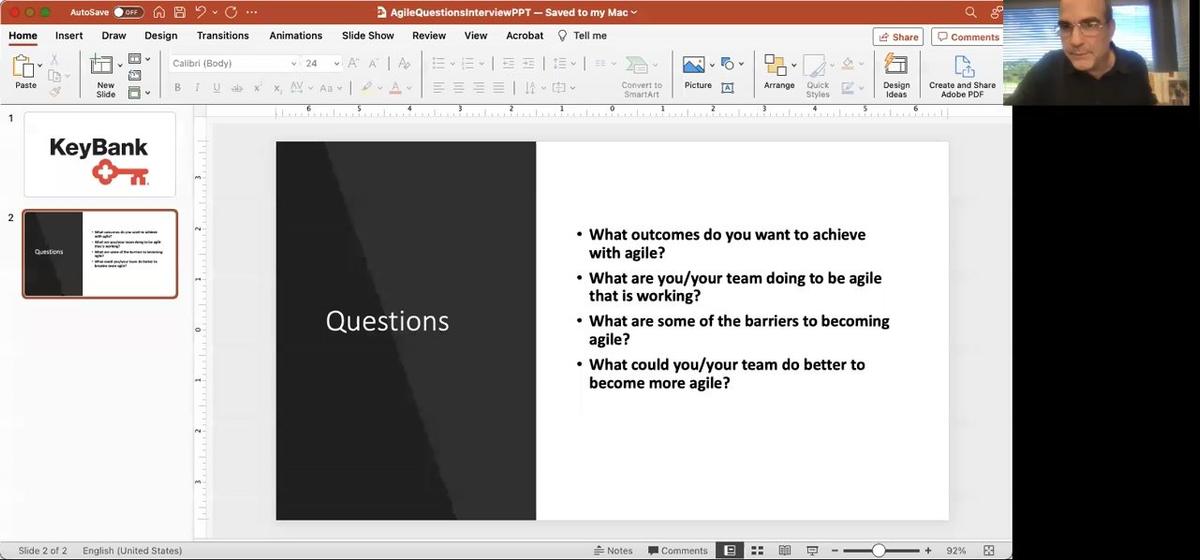Click Create and Share Adobe PDF icon

962,74
